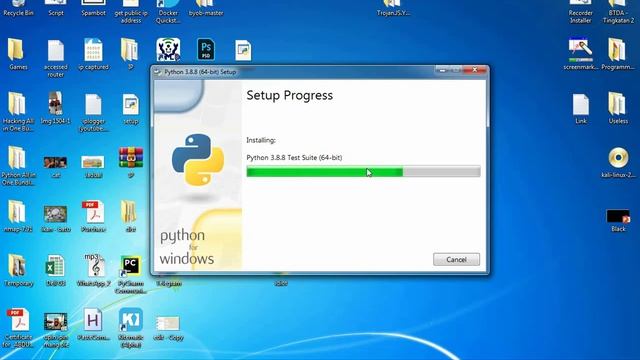Open the Temporary folder

pyautogui.click(x=18, y=270)
